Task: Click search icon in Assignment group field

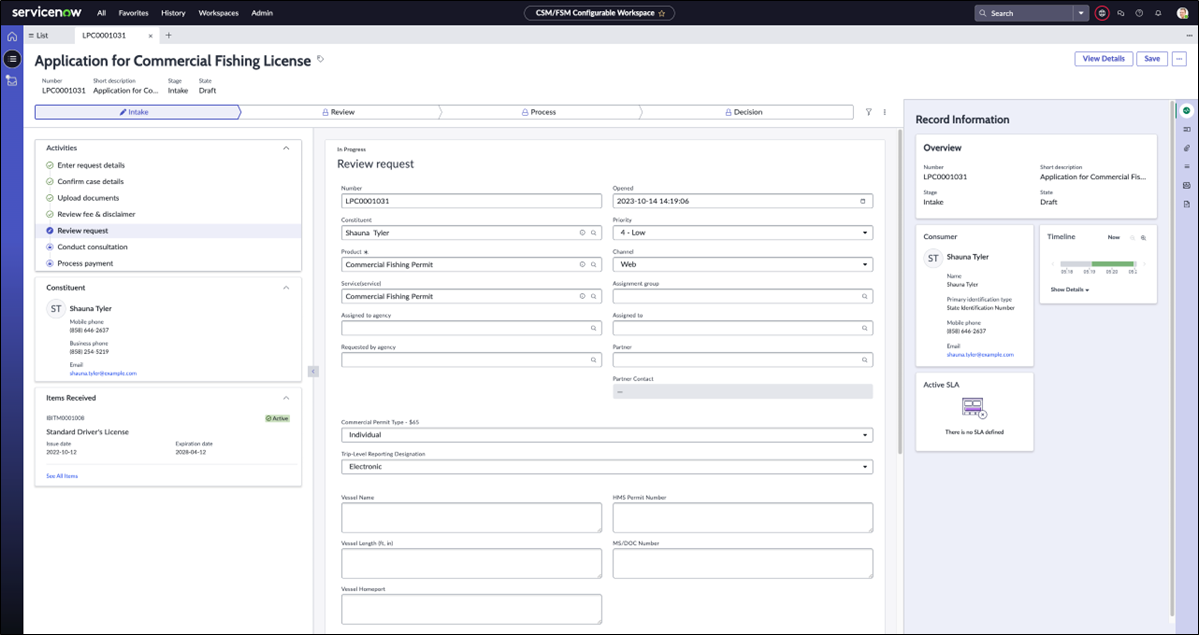Action: pos(864,296)
